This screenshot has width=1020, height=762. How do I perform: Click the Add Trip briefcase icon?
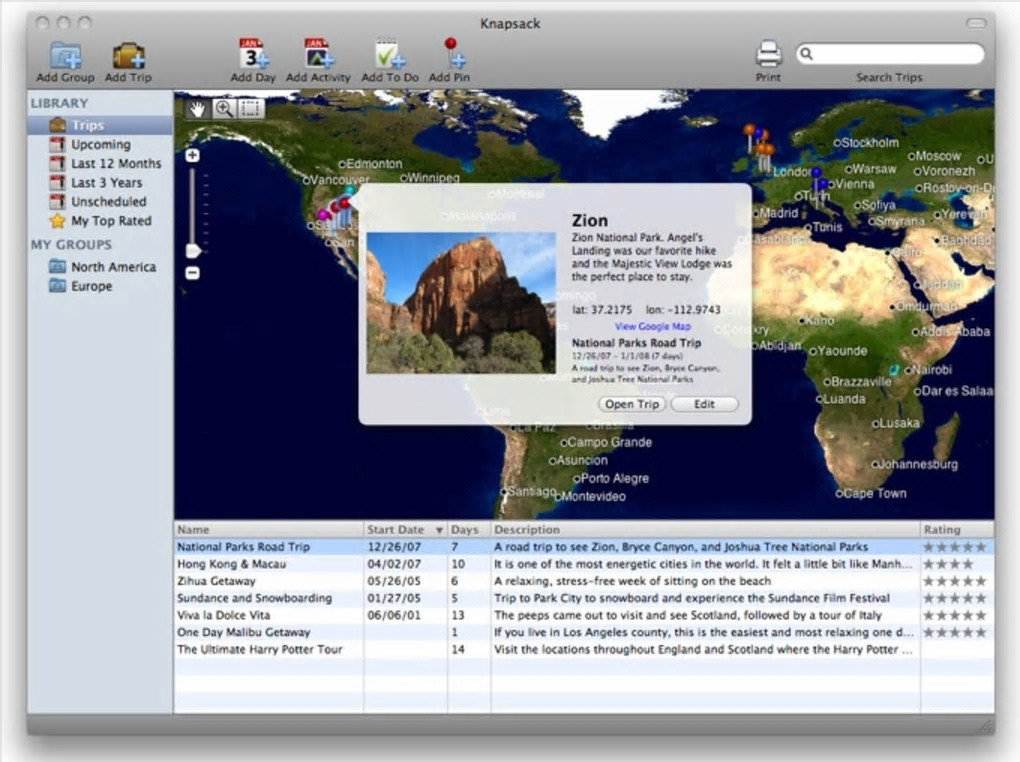click(128, 56)
